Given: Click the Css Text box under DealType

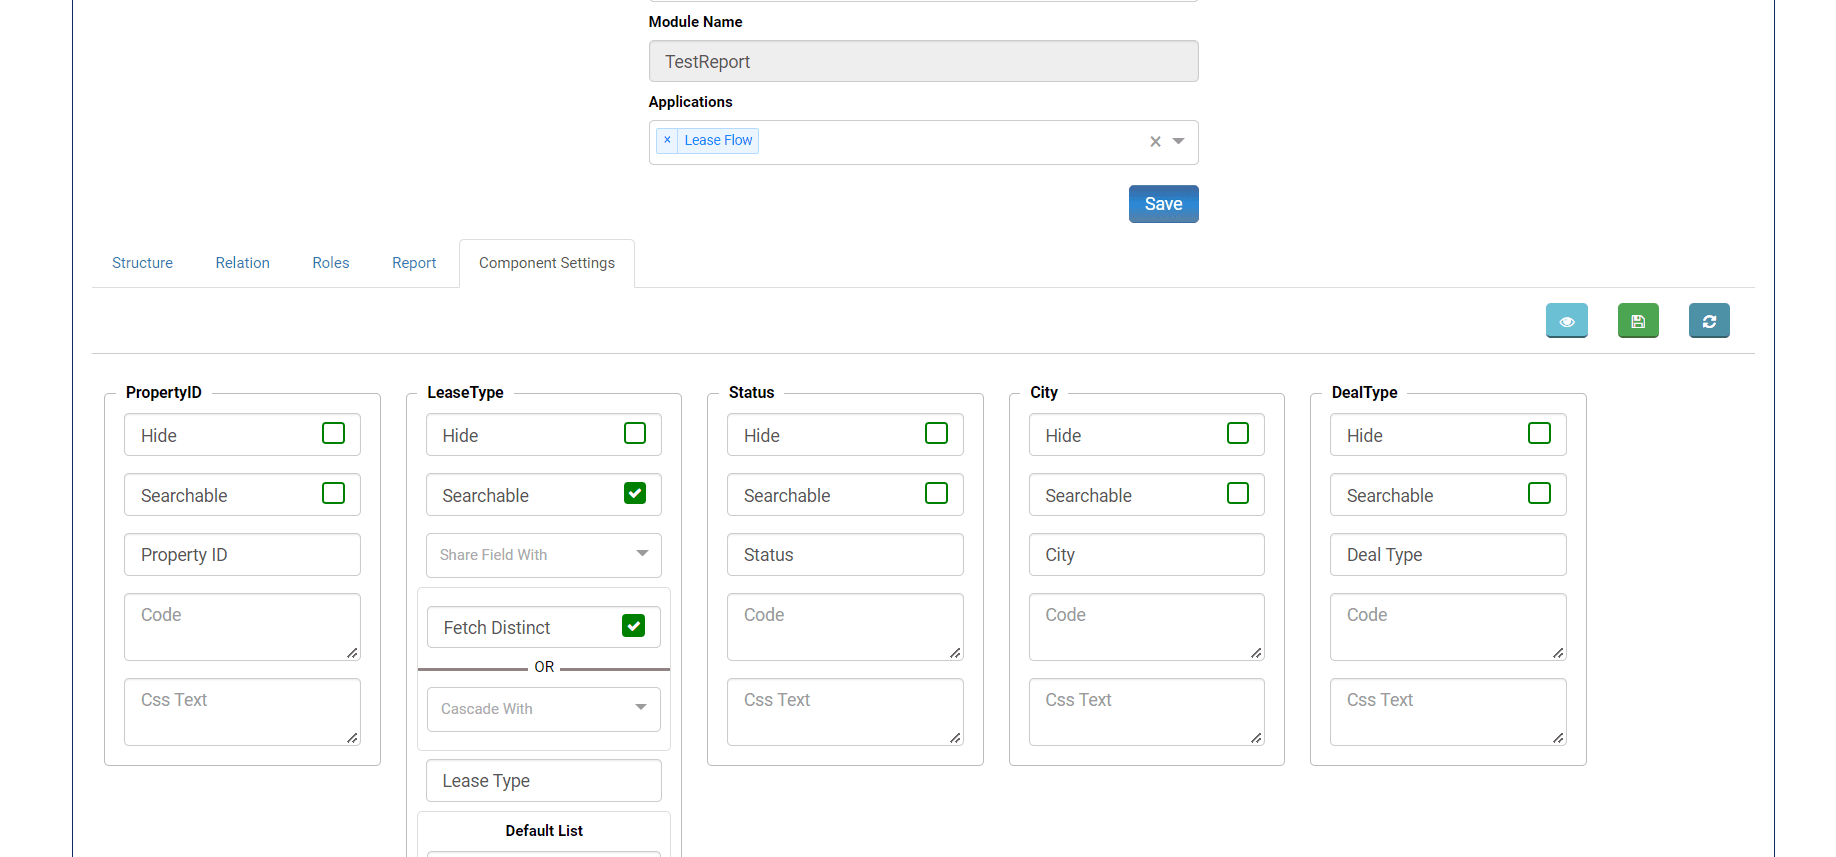Looking at the screenshot, I should 1448,712.
